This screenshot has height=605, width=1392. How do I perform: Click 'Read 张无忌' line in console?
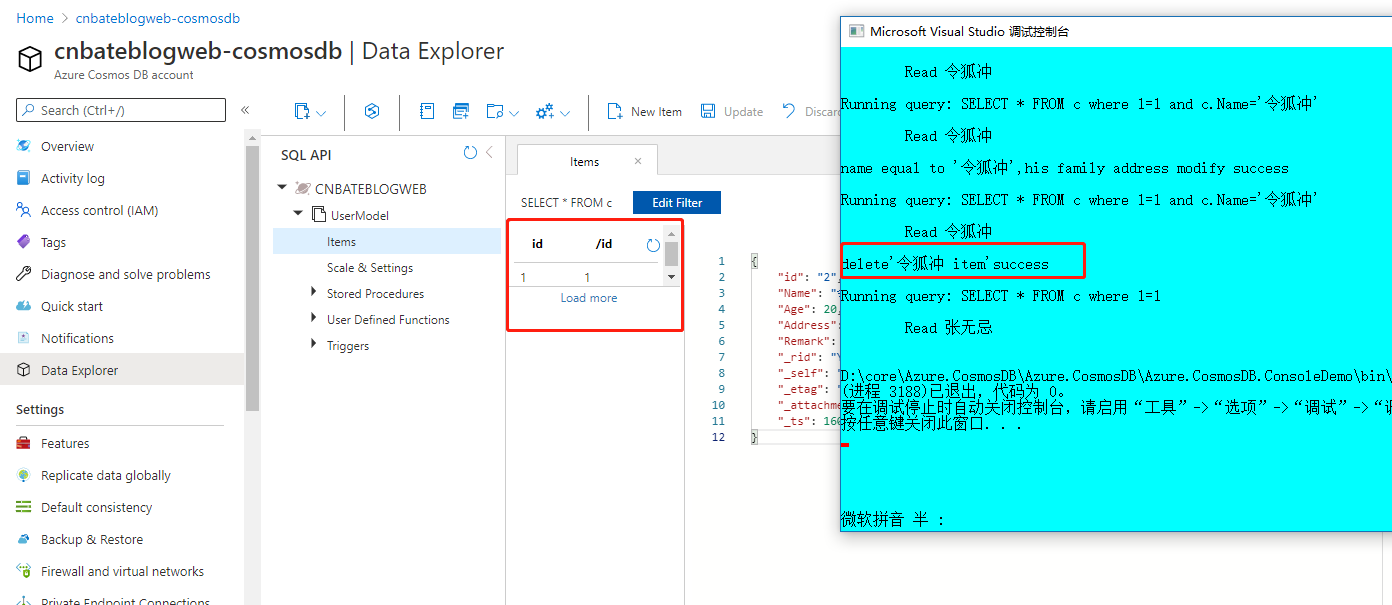pos(948,328)
